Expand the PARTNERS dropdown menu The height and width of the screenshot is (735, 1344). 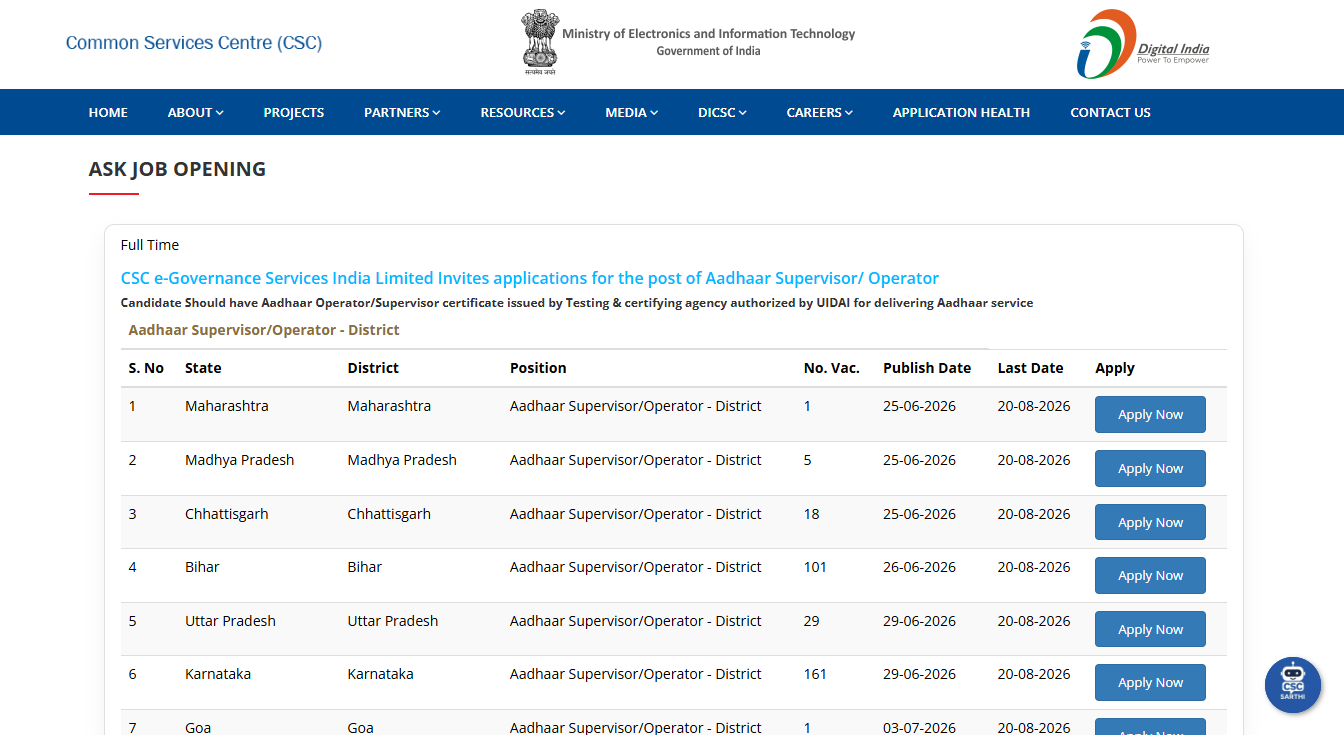pos(402,113)
